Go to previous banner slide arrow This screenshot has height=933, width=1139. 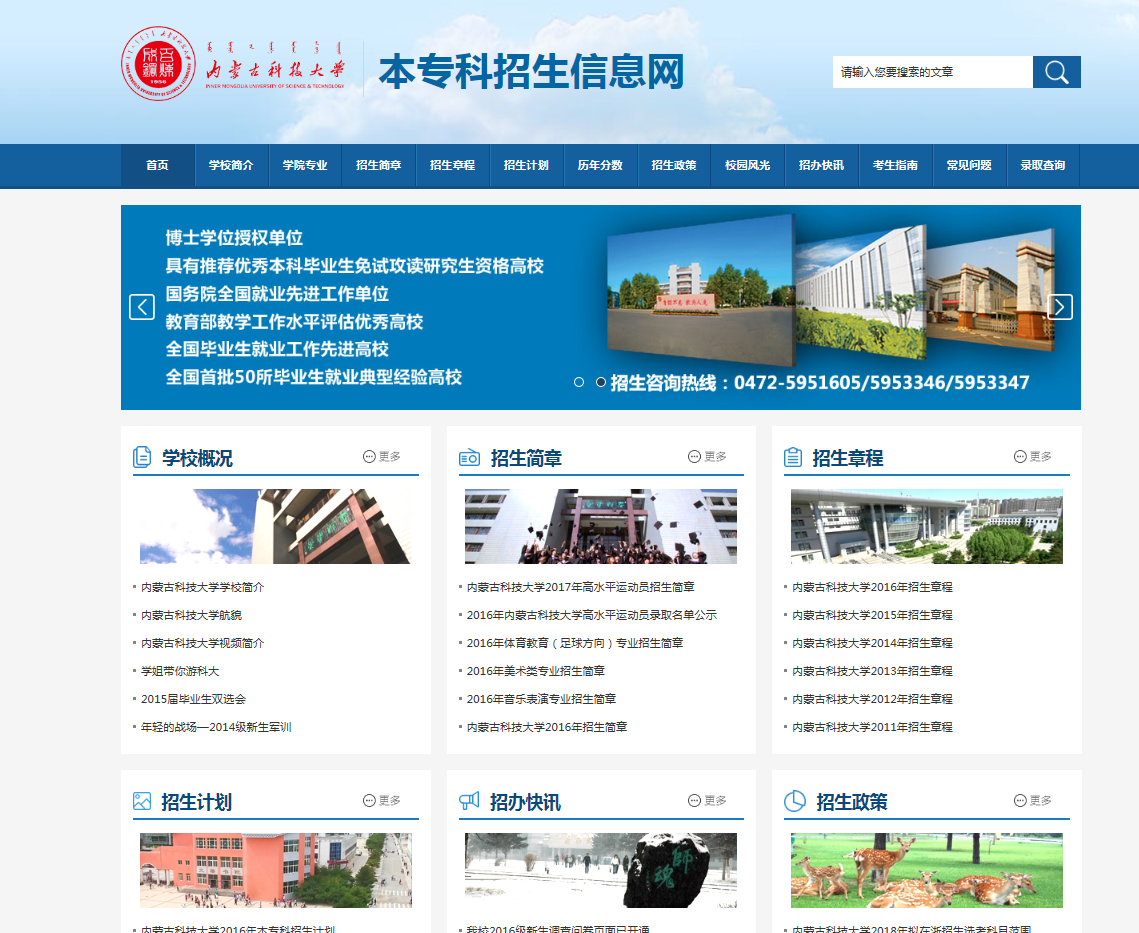pos(142,307)
